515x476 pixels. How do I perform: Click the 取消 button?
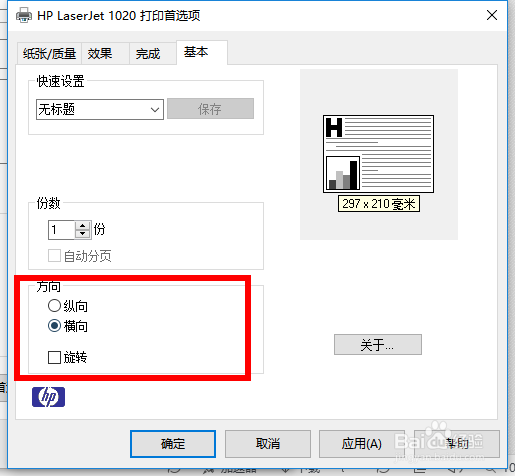[x=268, y=444]
